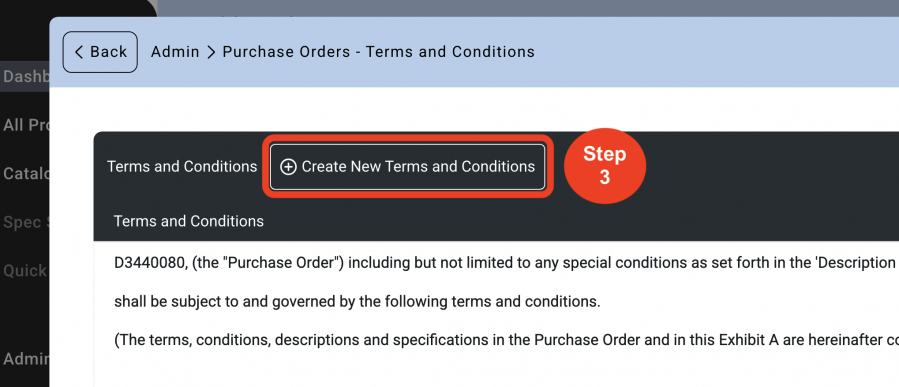Open All Projects item in the sidebar
Screen dimensions: 899x387
[x=25, y=125]
